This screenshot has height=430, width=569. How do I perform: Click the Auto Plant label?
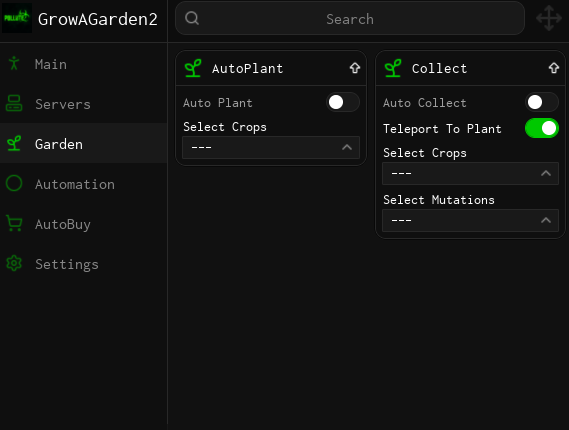[218, 103]
